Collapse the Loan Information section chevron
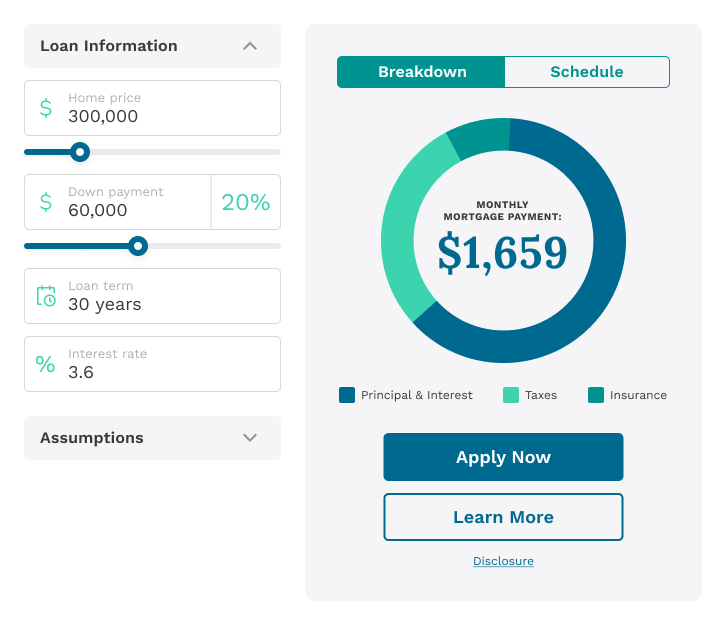Image resolution: width=726 pixels, height=626 pixels. click(x=250, y=46)
